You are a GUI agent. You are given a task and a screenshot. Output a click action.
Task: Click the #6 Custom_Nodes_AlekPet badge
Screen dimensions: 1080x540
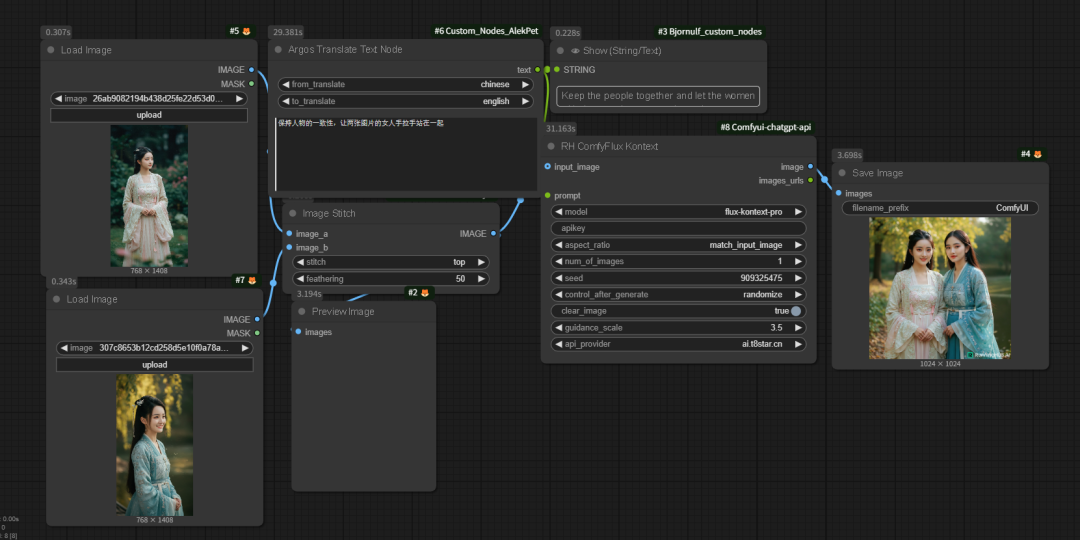(486, 31)
